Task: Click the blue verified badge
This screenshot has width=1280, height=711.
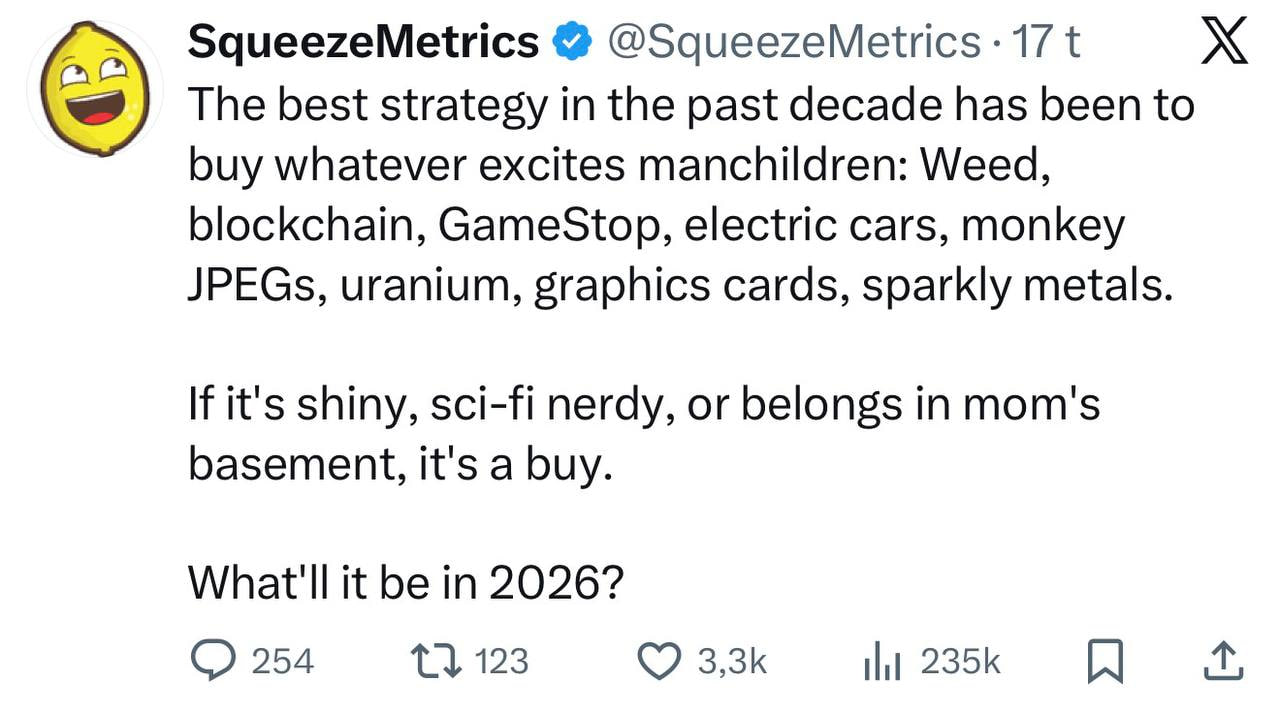Action: pos(570,40)
